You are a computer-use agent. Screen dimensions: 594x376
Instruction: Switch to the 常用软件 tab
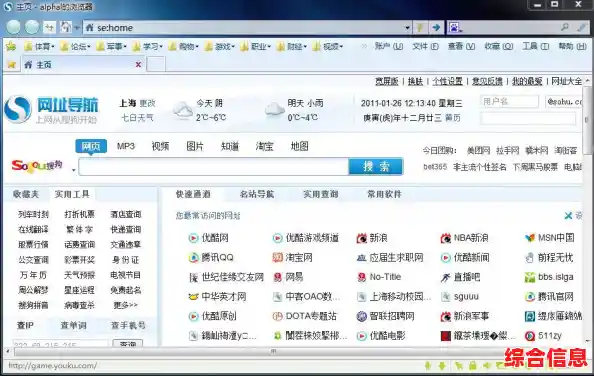click(x=384, y=194)
